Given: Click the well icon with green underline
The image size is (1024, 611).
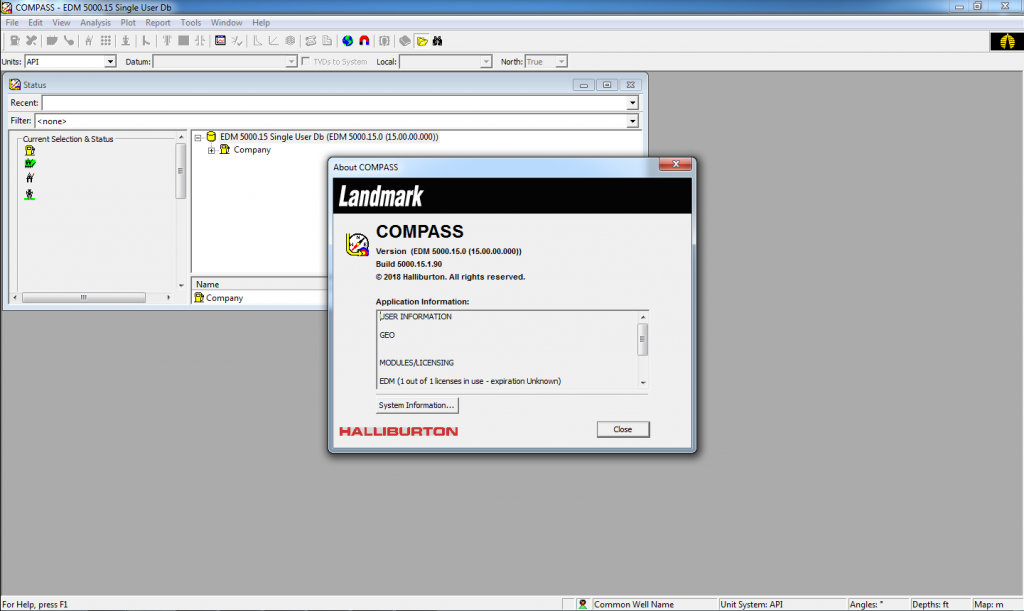Looking at the screenshot, I should (29, 195).
